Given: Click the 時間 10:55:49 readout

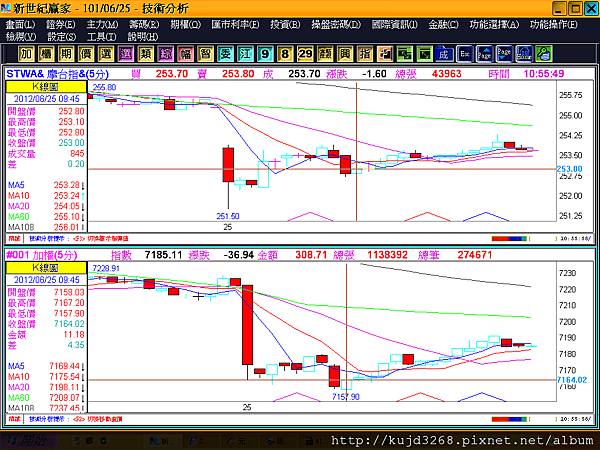Looking at the screenshot, I should (x=526, y=74).
